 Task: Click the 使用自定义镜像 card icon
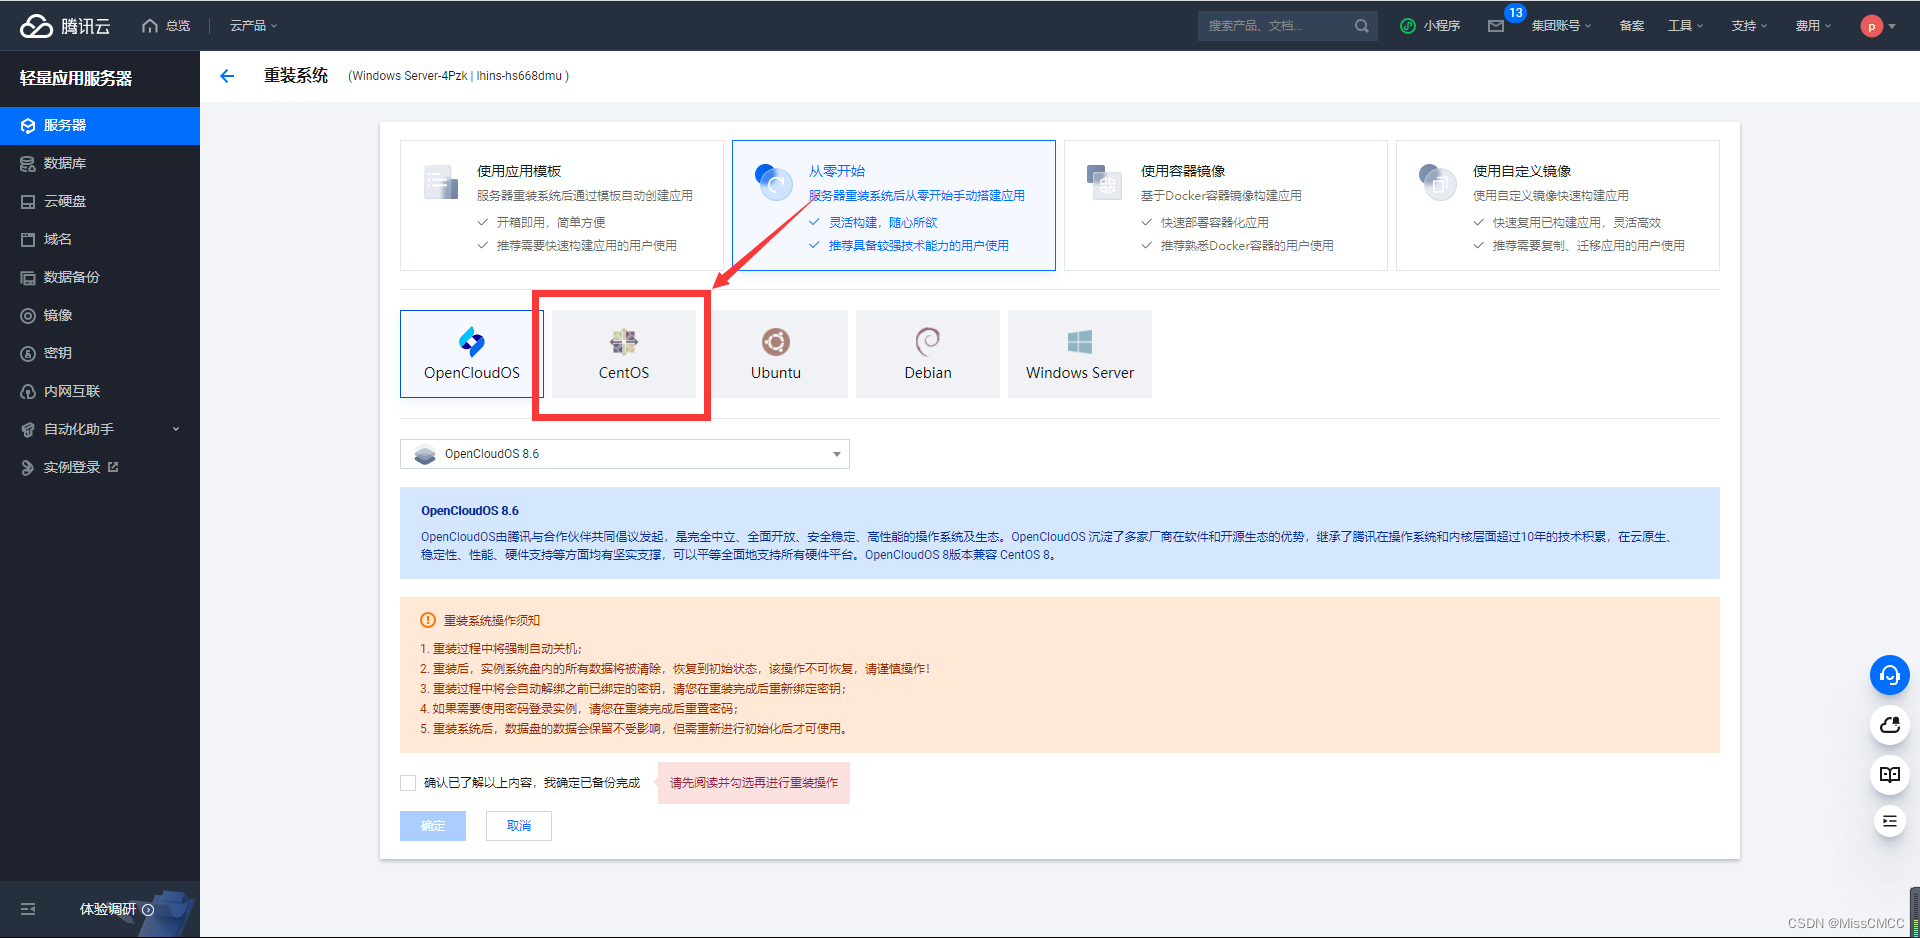pyautogui.click(x=1437, y=183)
